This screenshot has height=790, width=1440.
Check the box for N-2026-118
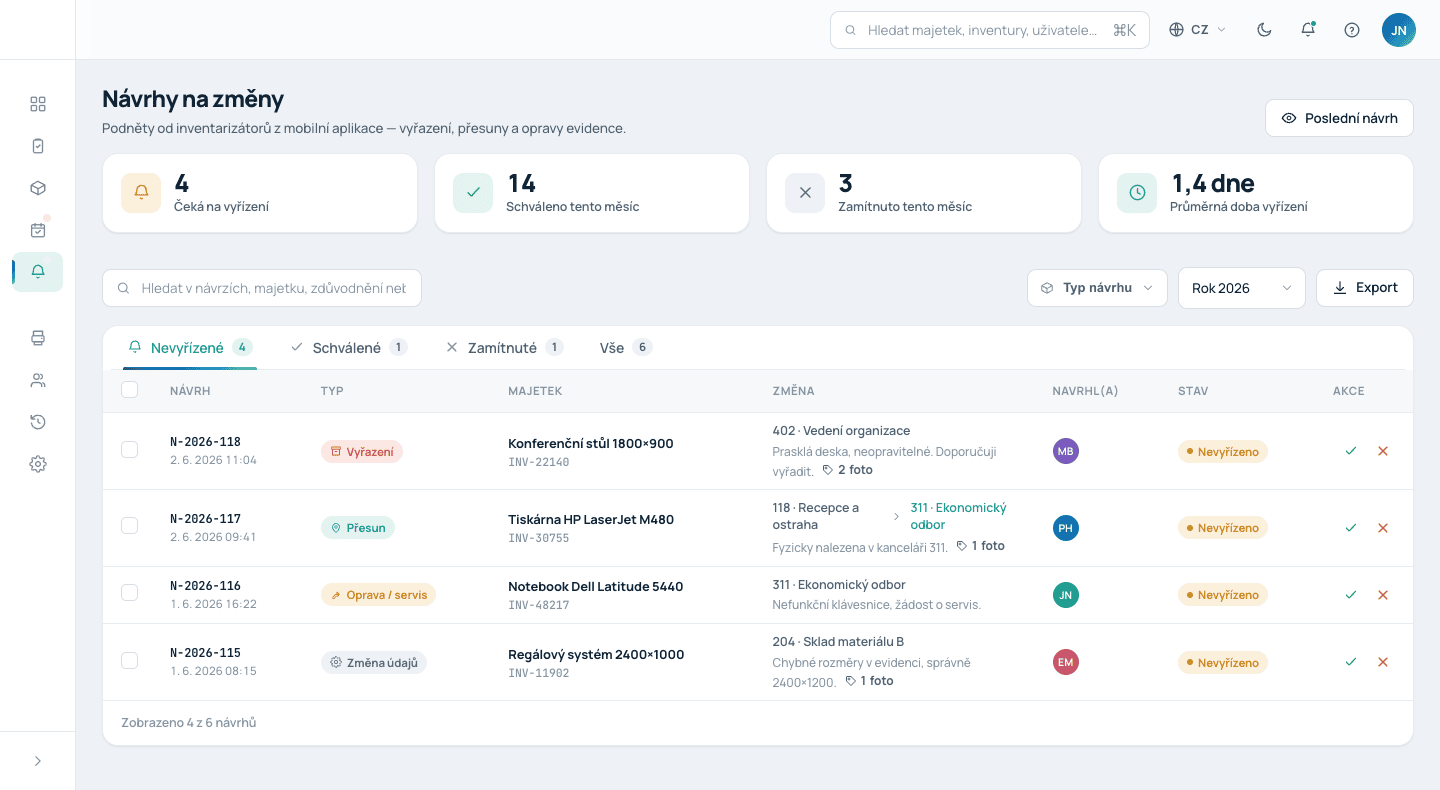click(130, 450)
